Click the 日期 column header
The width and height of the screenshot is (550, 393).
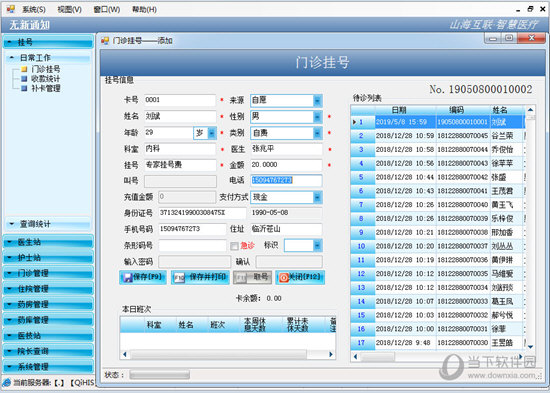406,110
